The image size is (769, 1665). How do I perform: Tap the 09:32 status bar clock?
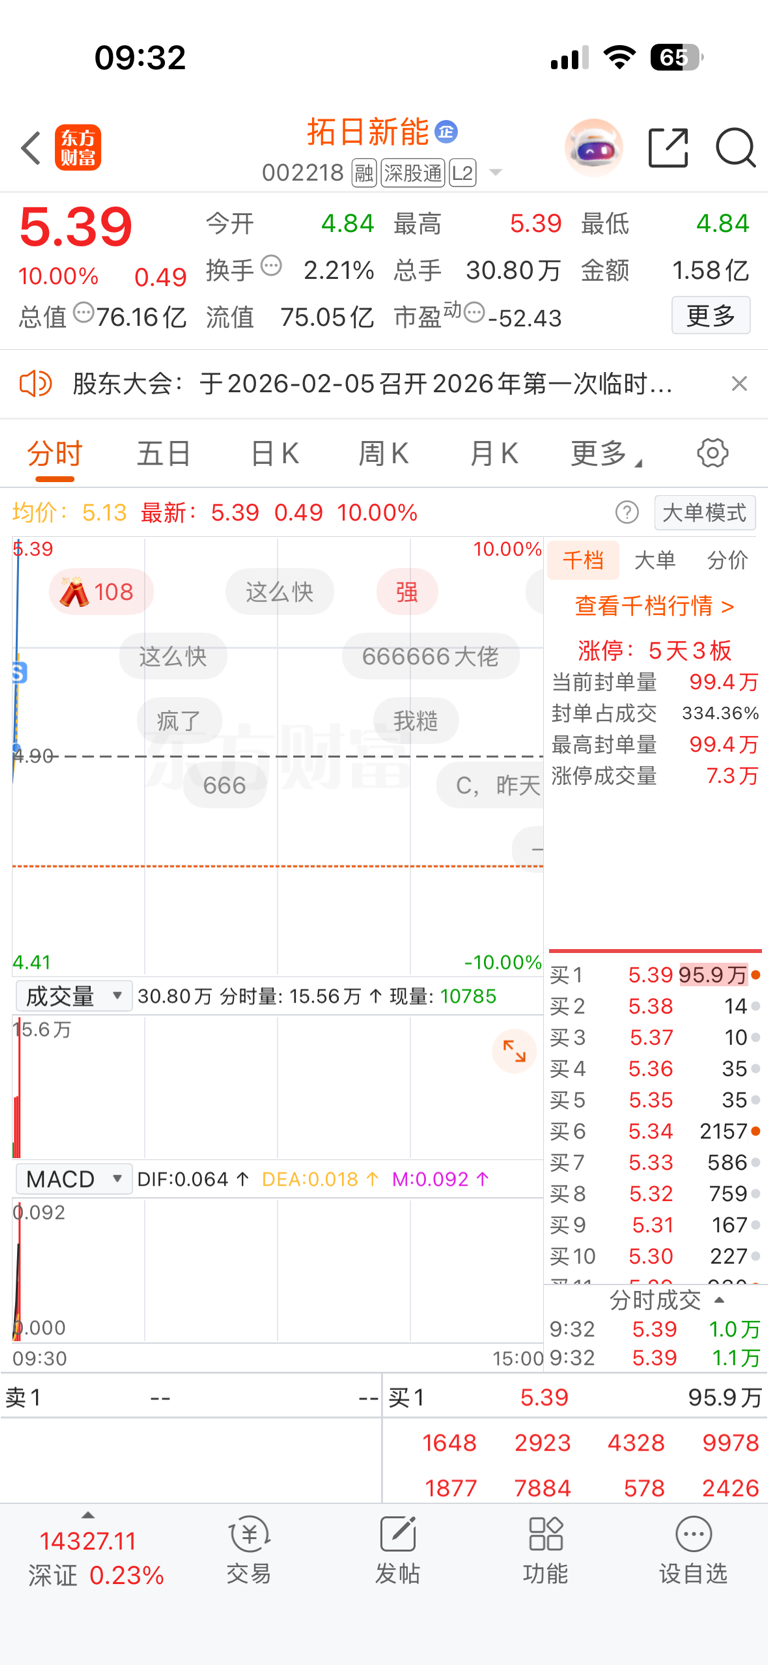140,57
